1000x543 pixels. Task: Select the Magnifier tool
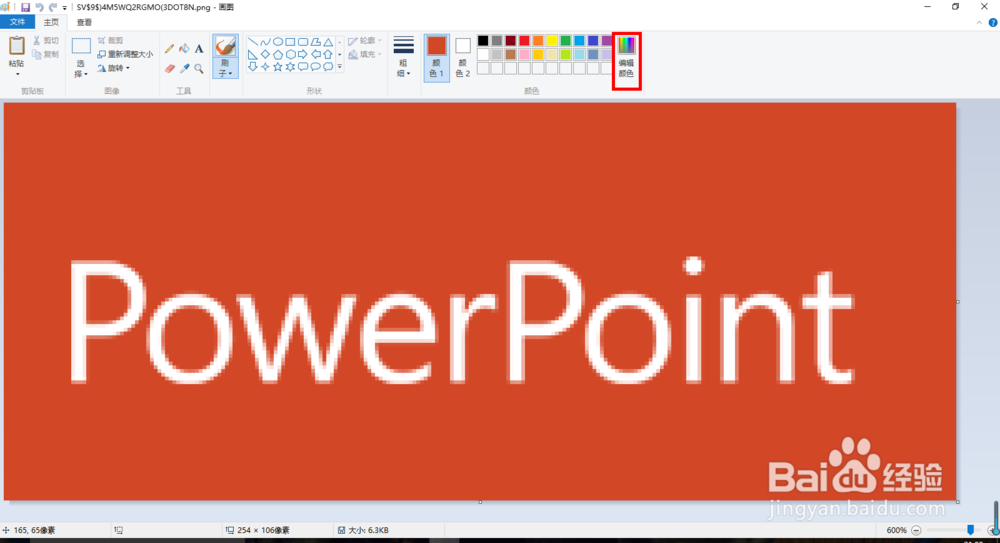pyautogui.click(x=199, y=68)
